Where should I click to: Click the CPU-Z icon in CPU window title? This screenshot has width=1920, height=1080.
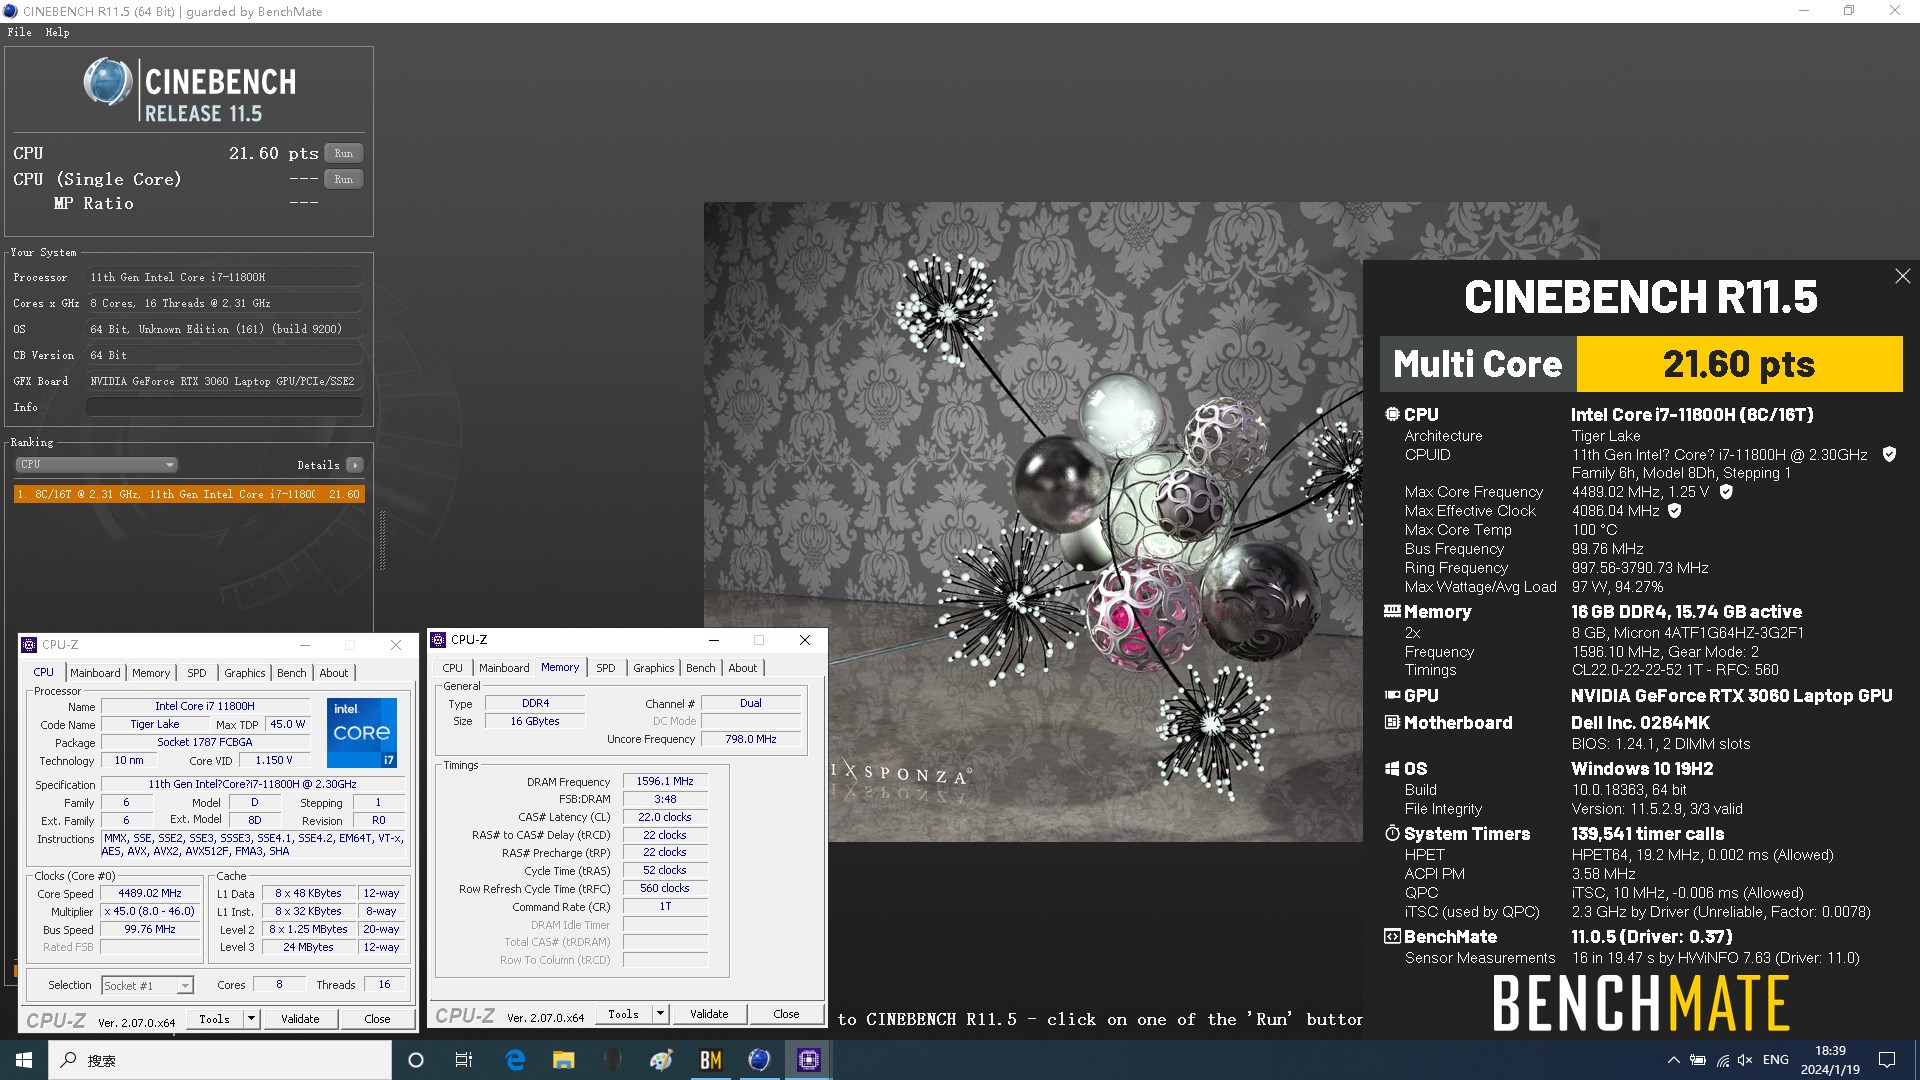(30, 645)
